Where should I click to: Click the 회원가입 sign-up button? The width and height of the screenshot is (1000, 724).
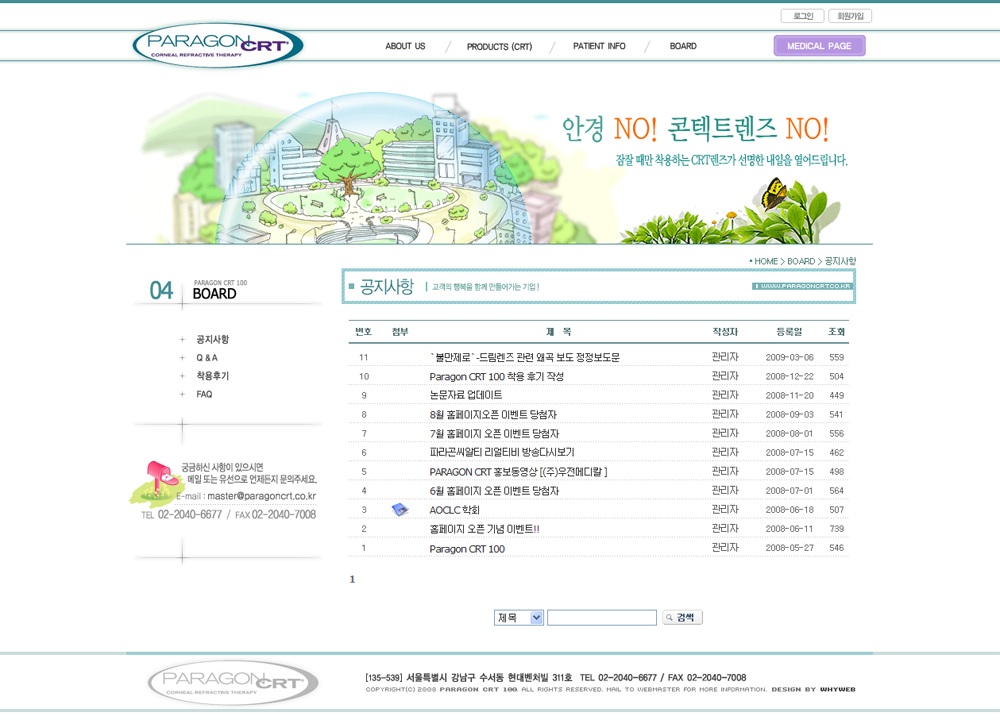pos(850,16)
